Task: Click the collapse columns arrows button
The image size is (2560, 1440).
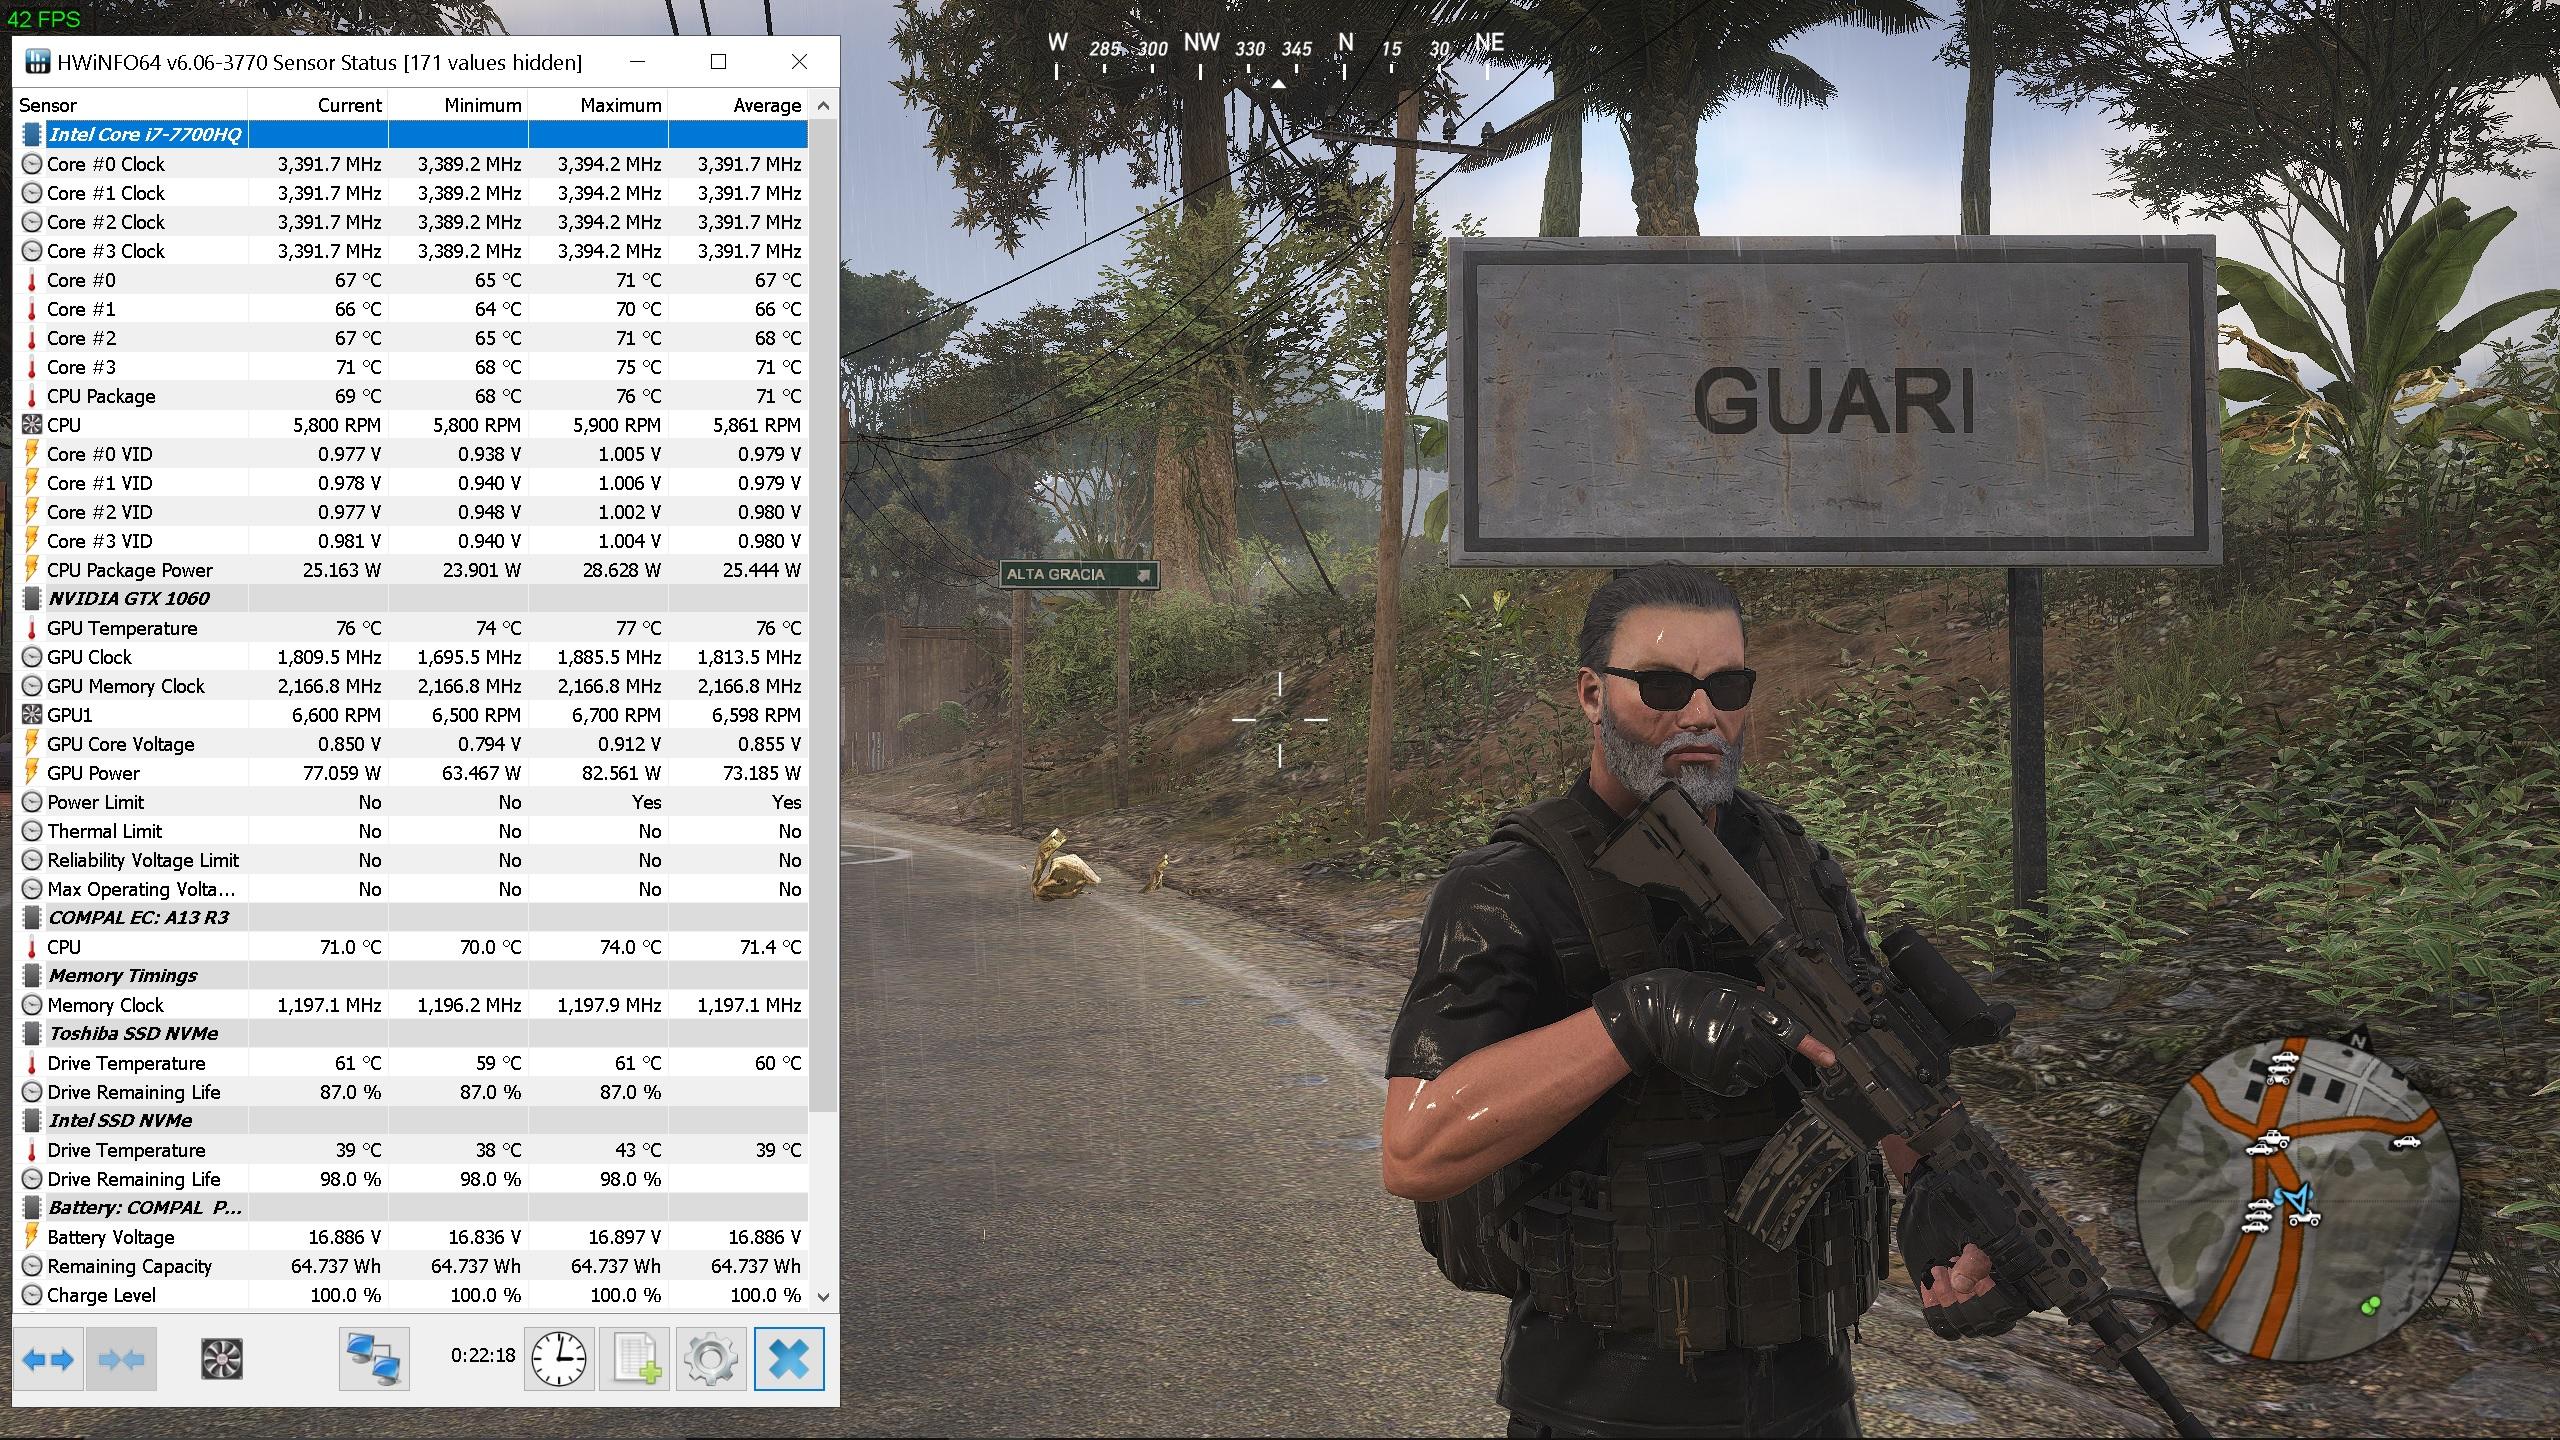Action: [x=121, y=1359]
